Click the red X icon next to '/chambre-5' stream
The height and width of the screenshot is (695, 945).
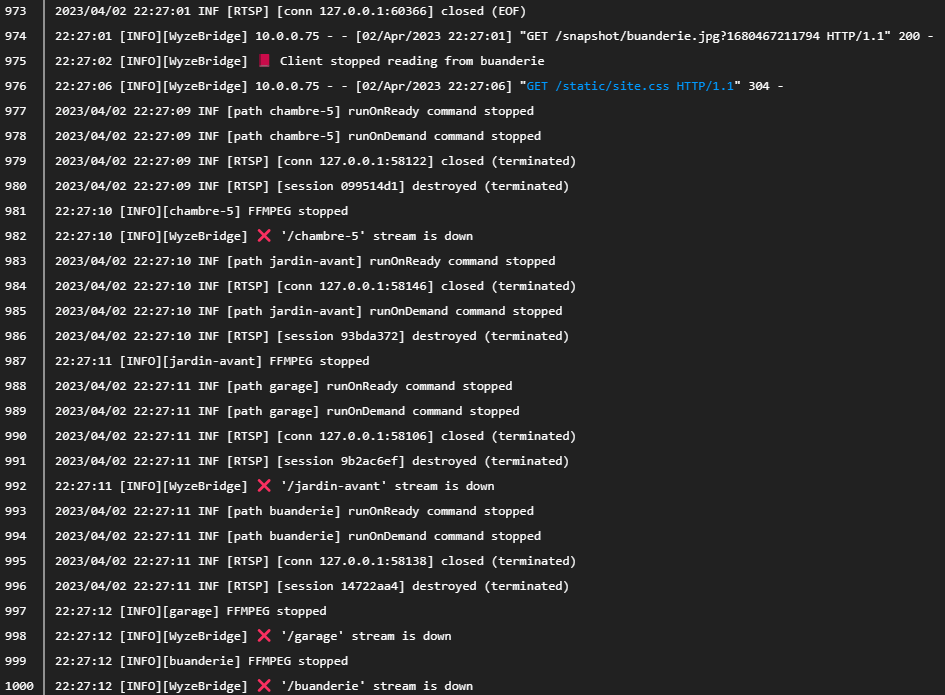coord(264,236)
